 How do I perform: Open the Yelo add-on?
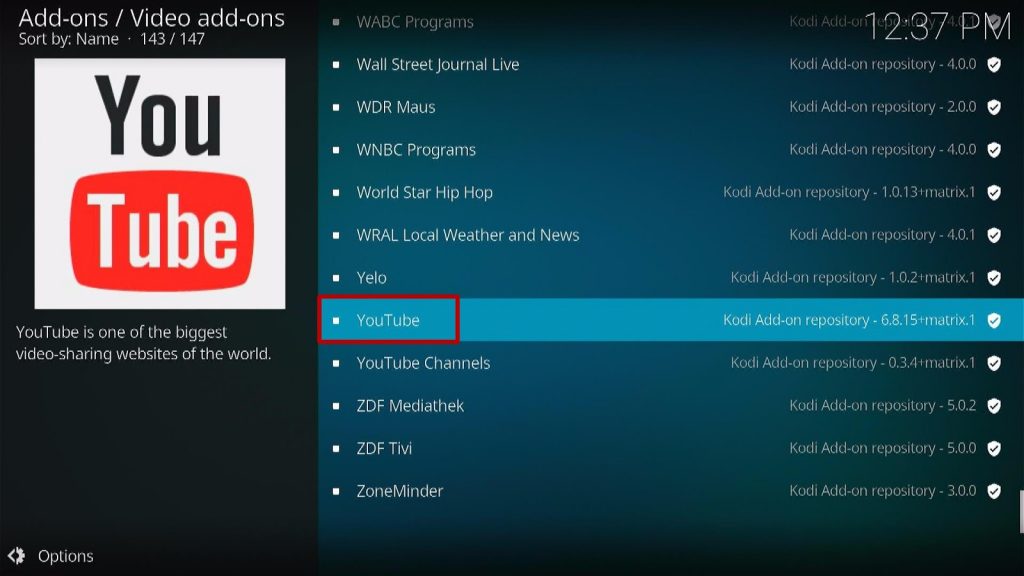671,278
